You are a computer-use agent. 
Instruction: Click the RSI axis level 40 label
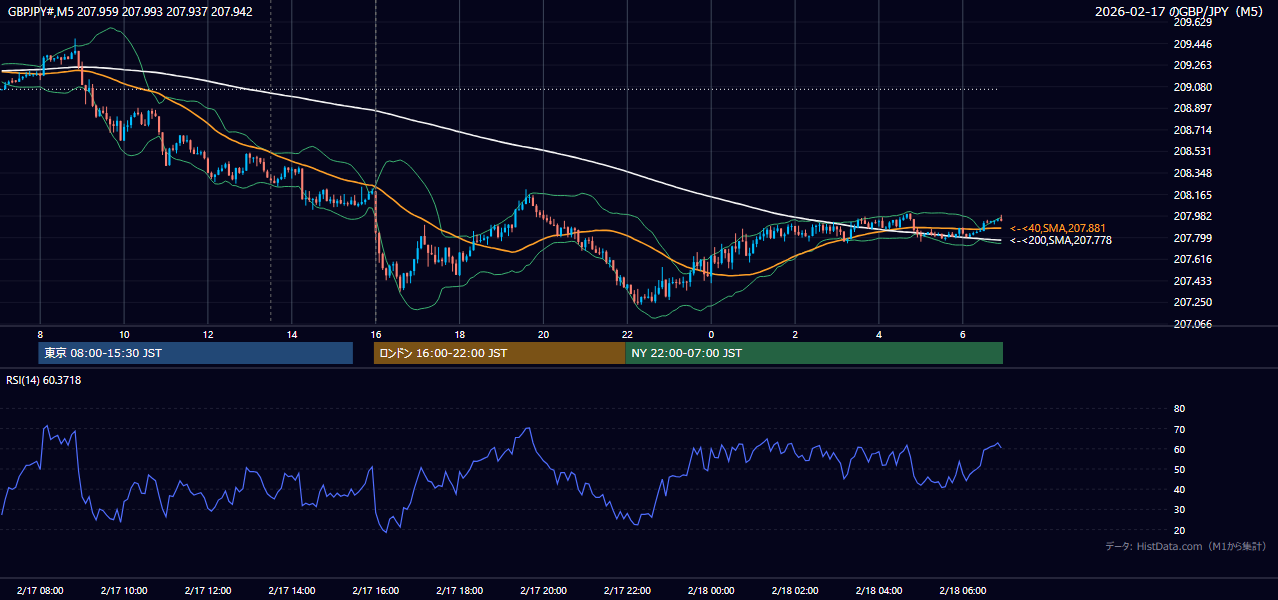pyautogui.click(x=1179, y=489)
